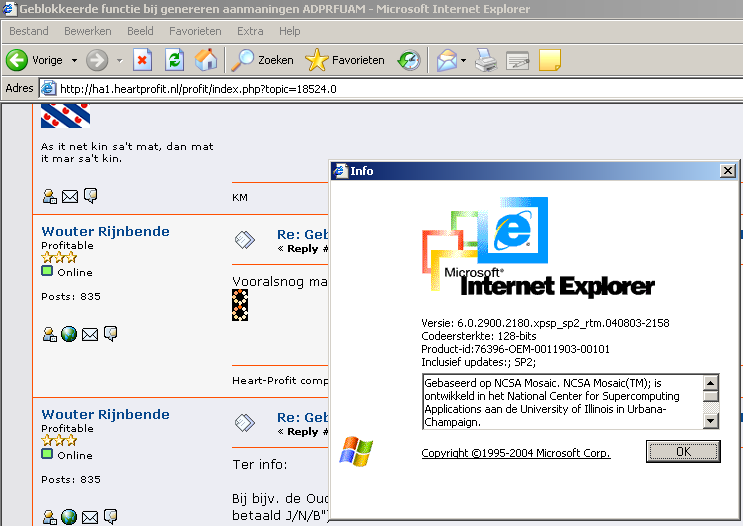Screen dimensions: 743x526
Task: Open first Wouter Rijnbende profile name link
Action: pyautogui.click(x=105, y=231)
